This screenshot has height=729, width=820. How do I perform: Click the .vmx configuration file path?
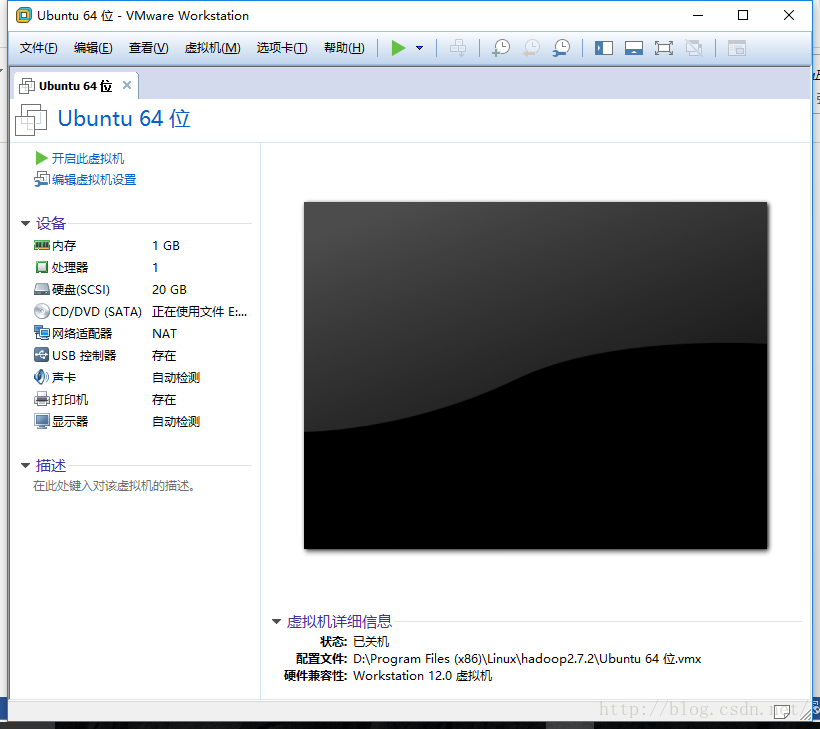527,659
